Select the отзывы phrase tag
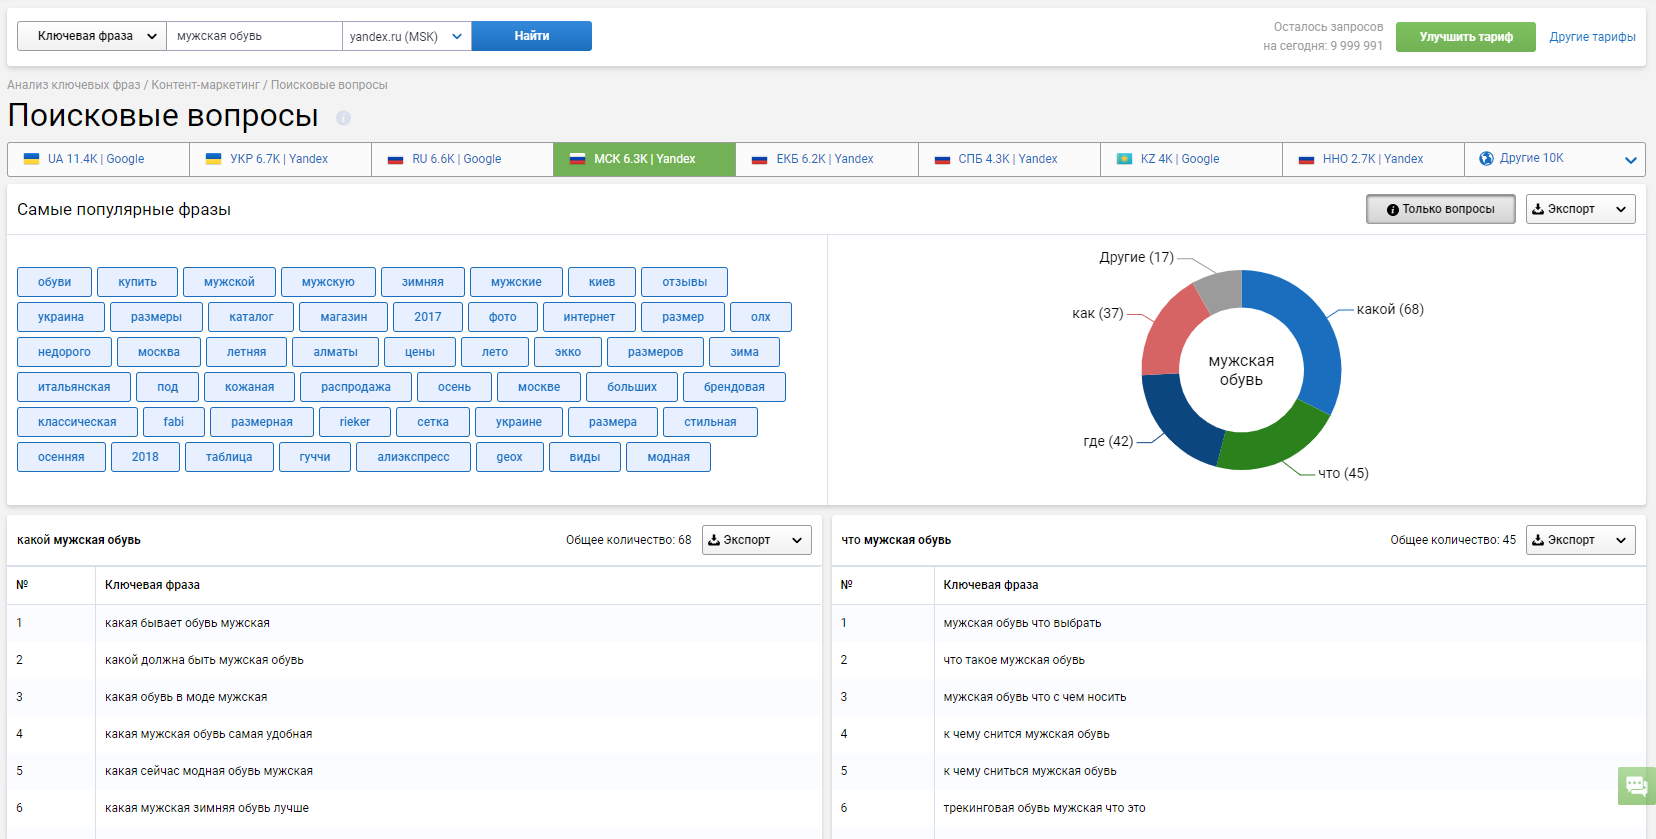Viewport: 1656px width, 839px height. click(x=684, y=282)
